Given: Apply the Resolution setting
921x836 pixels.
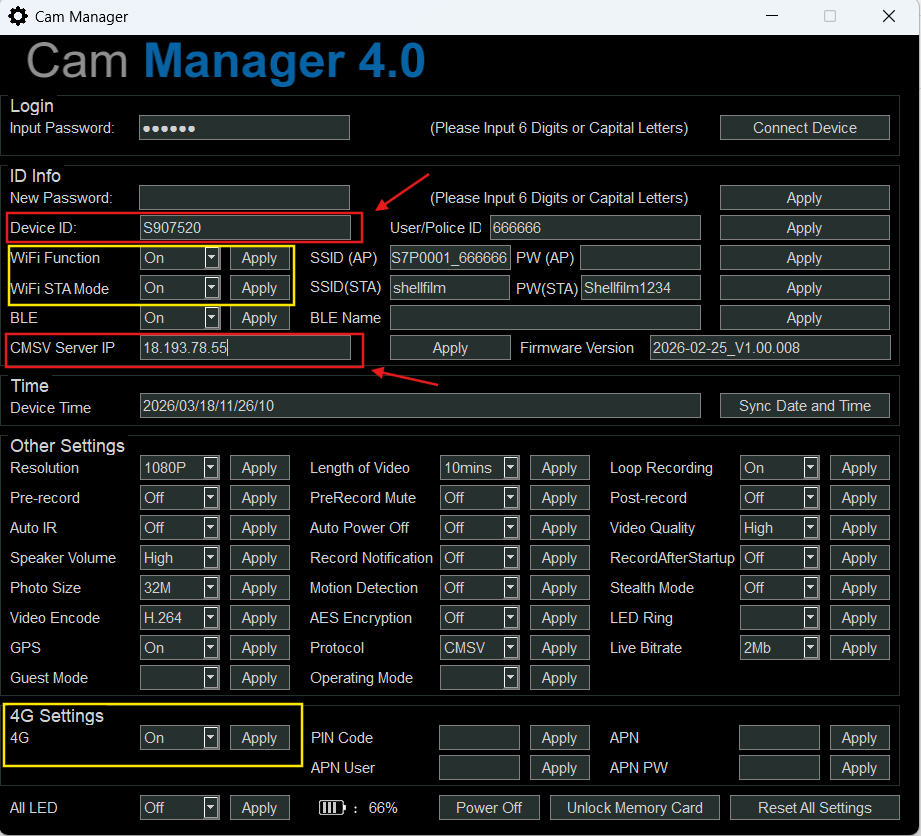Looking at the screenshot, I should (260, 468).
